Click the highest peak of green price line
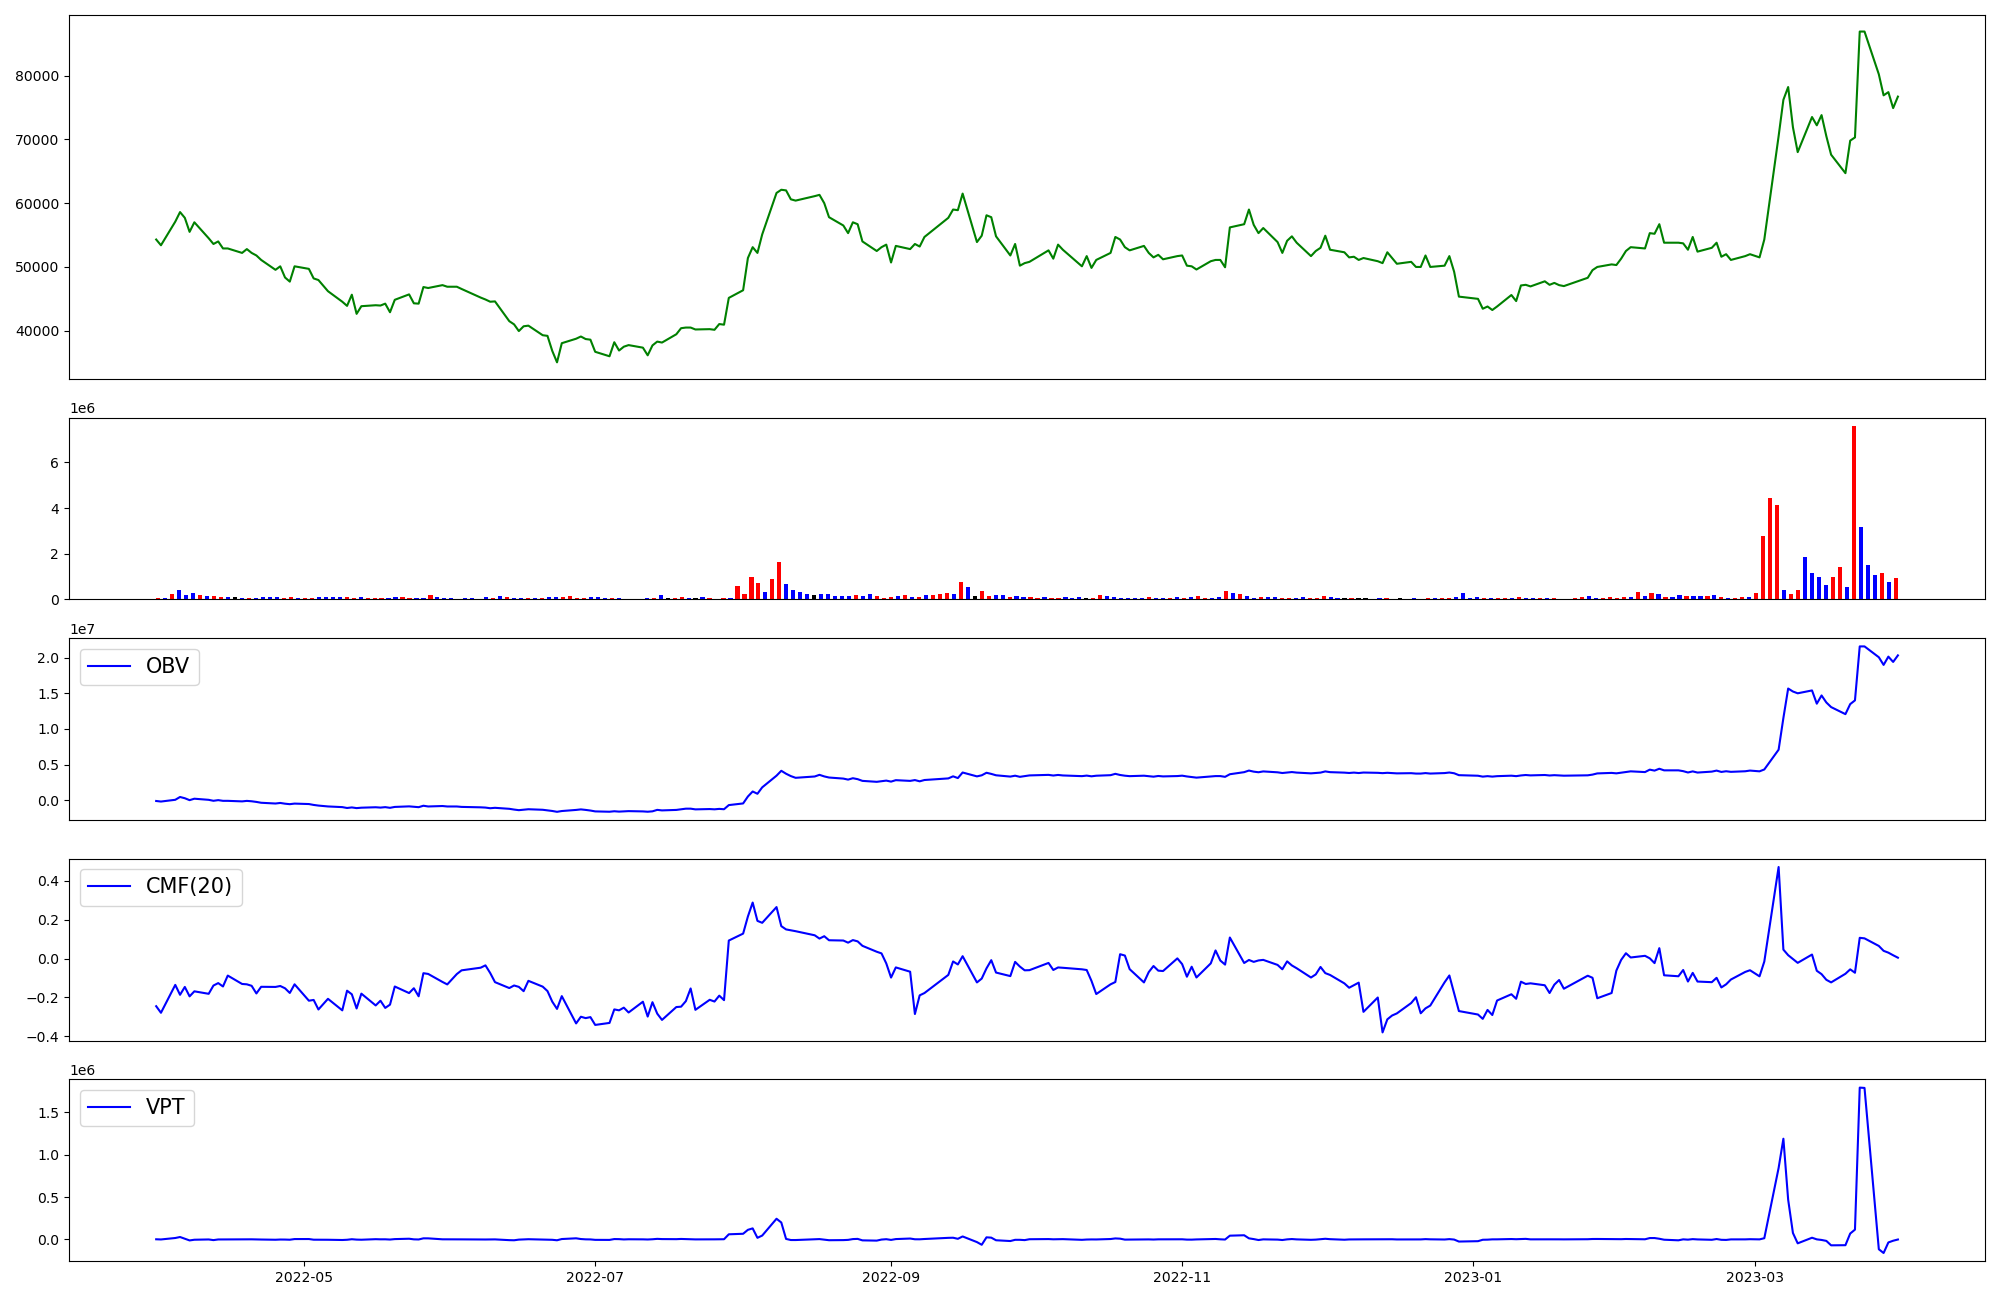Viewport: 2000px width, 1300px height. coord(1862,32)
